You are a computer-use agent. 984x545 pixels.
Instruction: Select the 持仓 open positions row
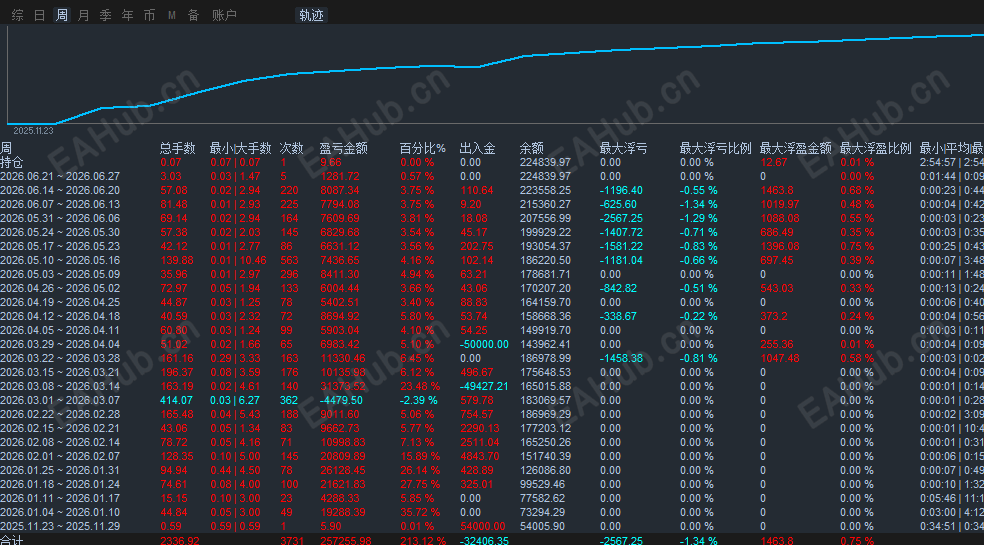[492, 163]
